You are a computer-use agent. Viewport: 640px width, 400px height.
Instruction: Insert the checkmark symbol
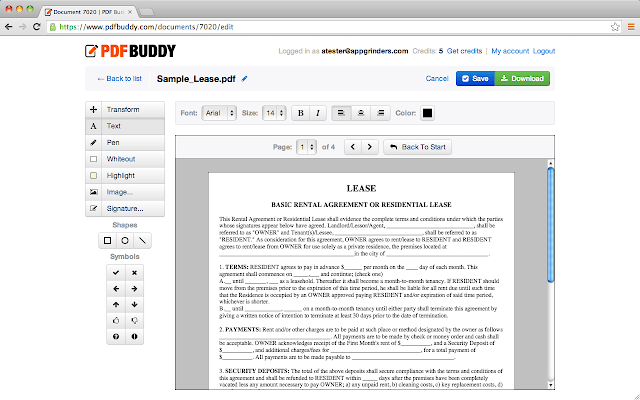117,272
